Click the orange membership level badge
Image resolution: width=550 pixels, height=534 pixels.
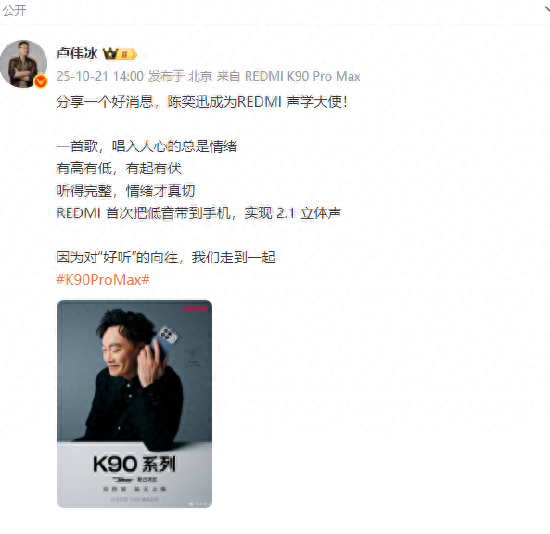click(x=127, y=54)
